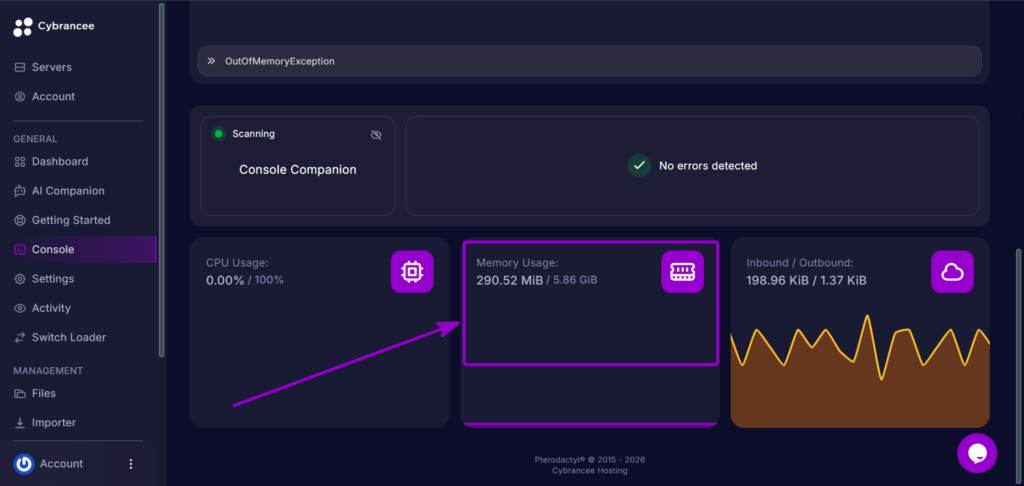Click the 198.96 KiB / 1.37 KiB value

tap(807, 280)
